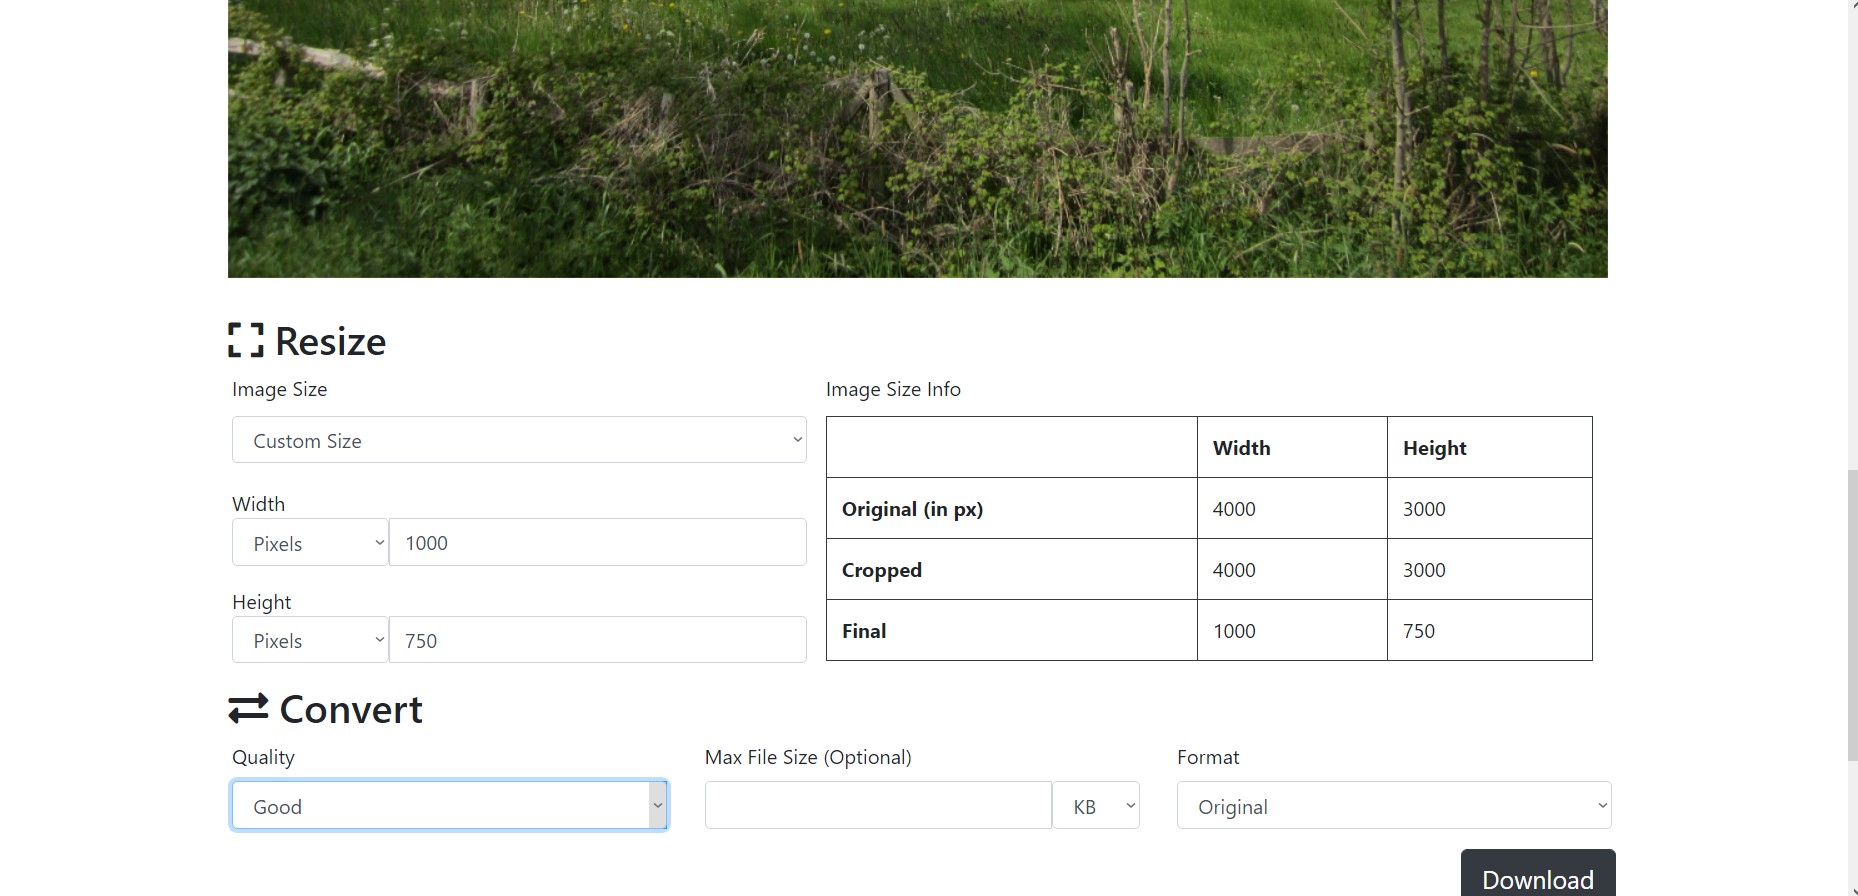Click the Format label
The height and width of the screenshot is (896, 1858).
(1208, 757)
